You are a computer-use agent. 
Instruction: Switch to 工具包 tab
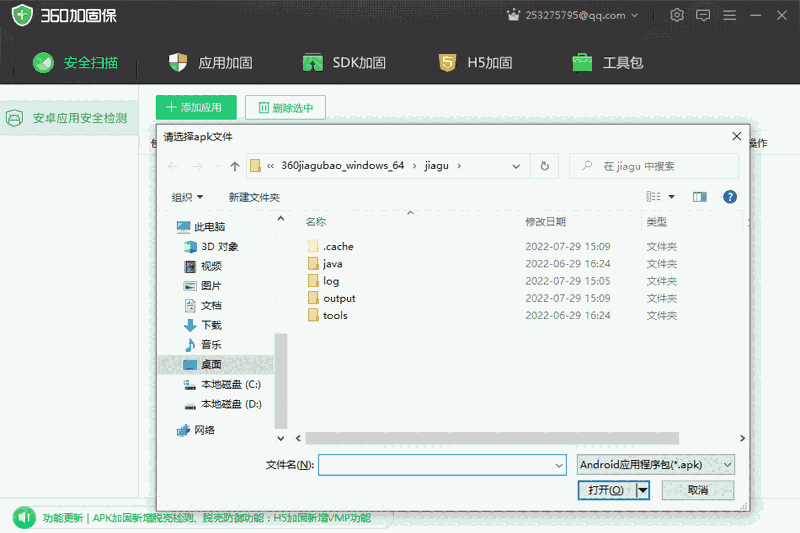[x=608, y=63]
